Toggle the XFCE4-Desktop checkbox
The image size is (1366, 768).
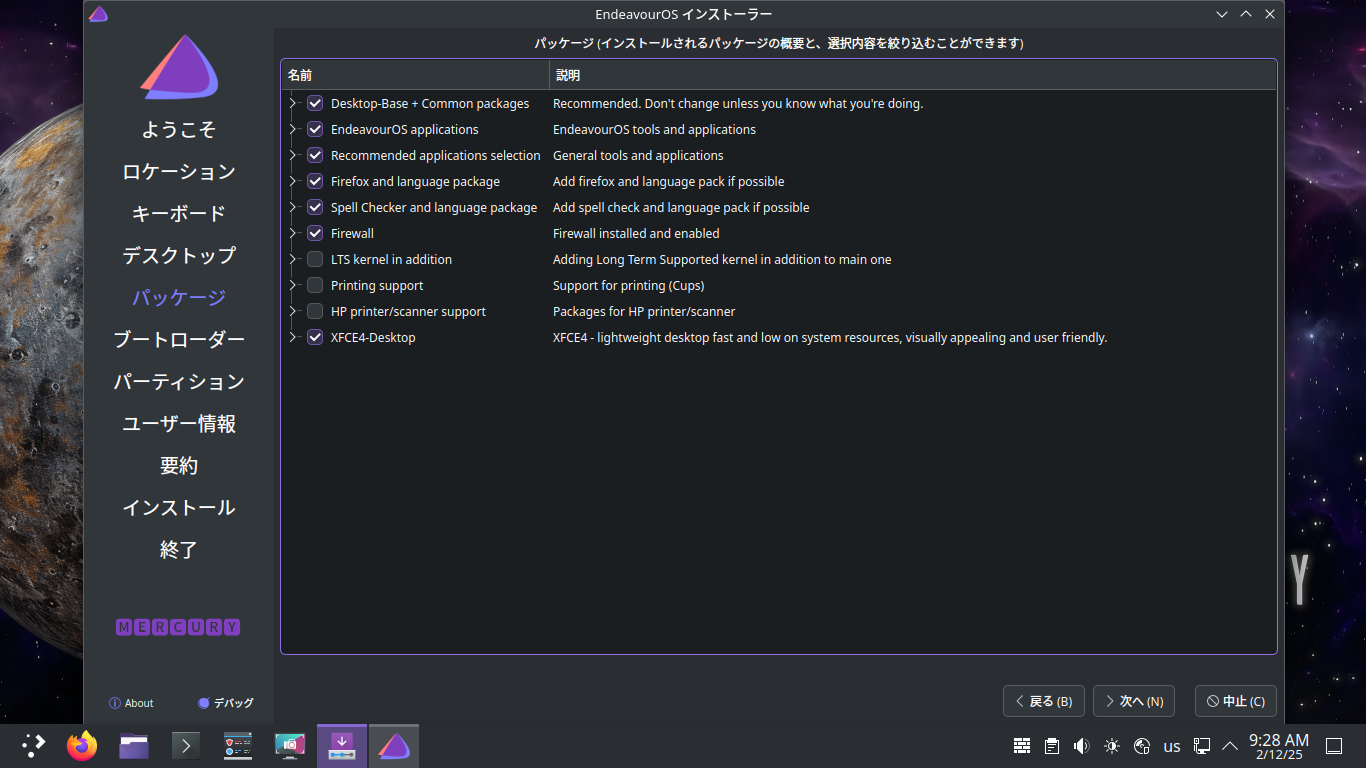[315, 337]
